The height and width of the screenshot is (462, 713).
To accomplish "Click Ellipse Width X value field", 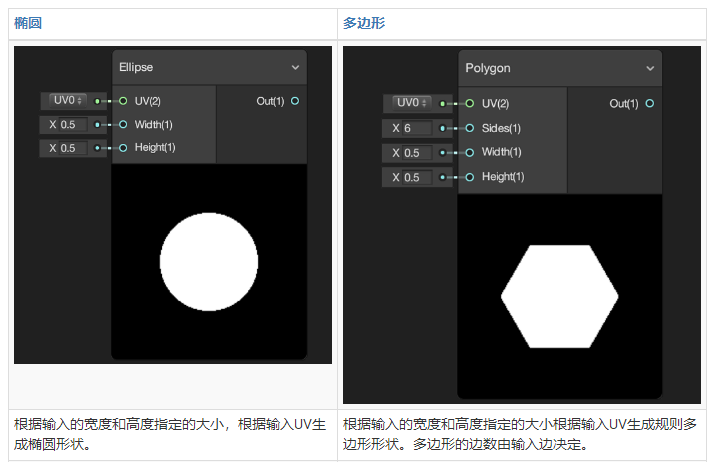I will coord(73,124).
